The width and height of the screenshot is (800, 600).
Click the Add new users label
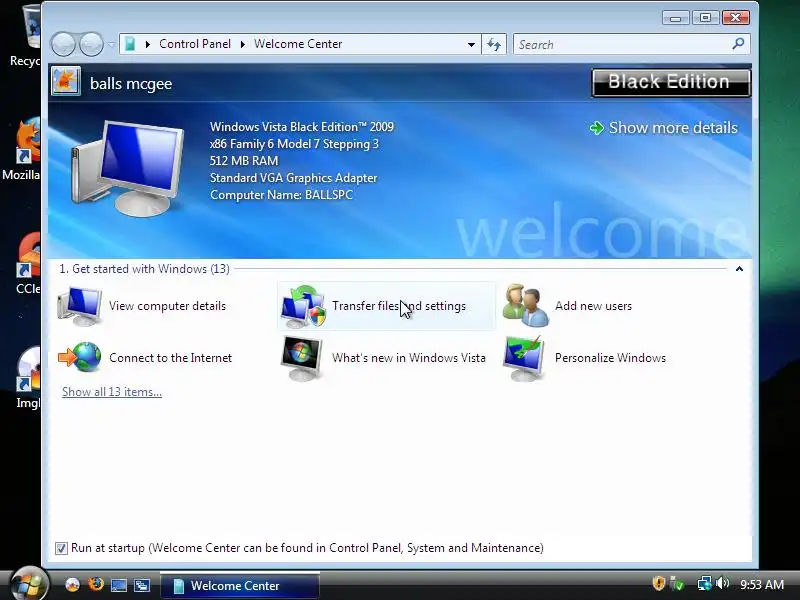tap(593, 306)
